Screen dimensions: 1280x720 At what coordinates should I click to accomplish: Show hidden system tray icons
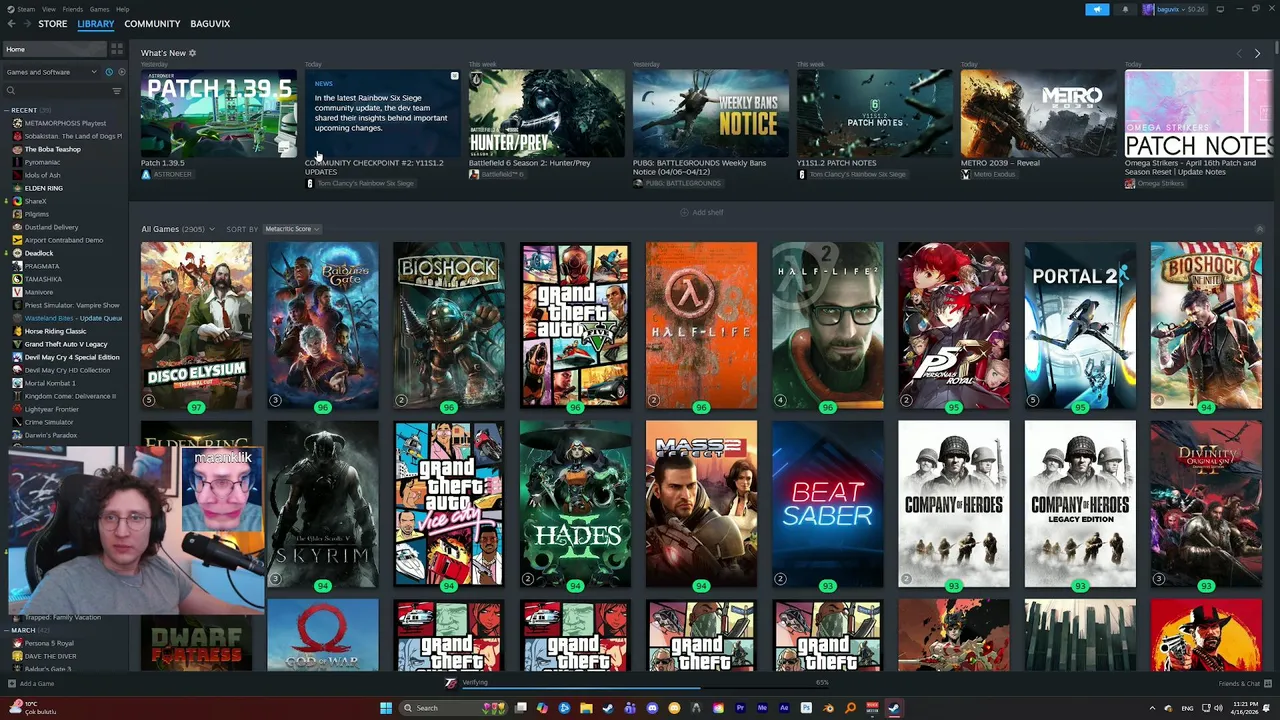pos(1152,708)
